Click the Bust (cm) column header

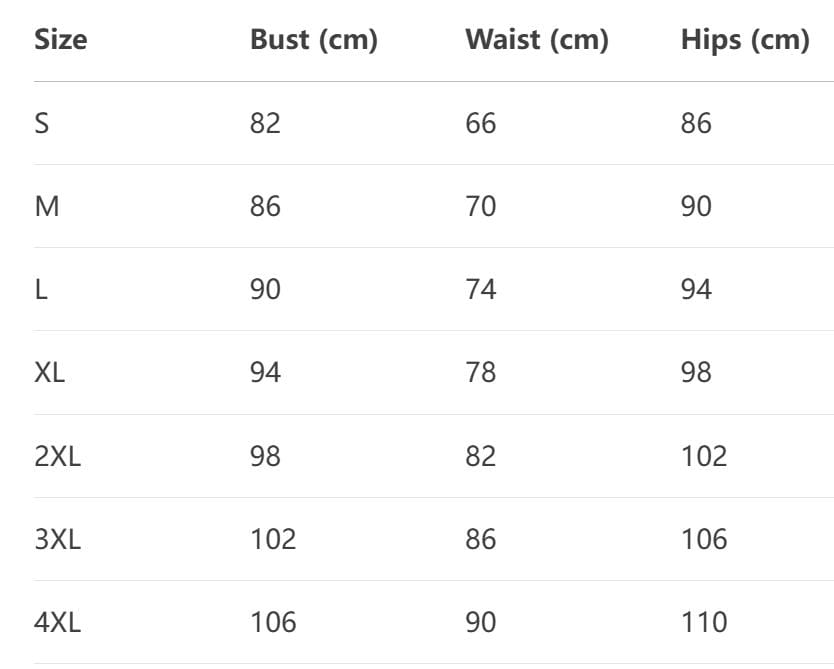coord(314,40)
